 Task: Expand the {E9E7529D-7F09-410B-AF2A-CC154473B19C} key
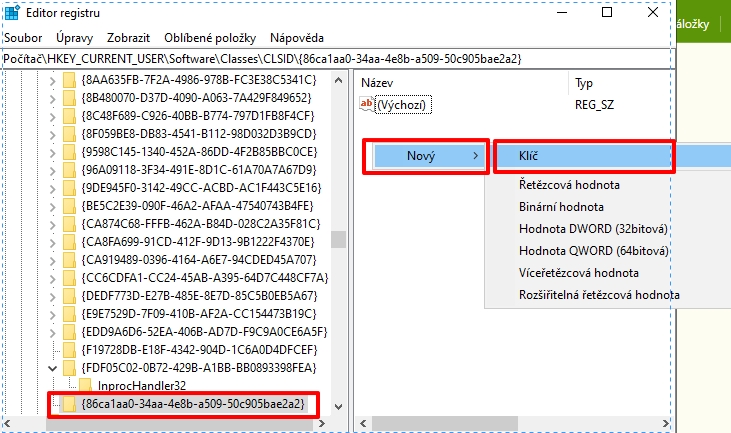coord(52,314)
